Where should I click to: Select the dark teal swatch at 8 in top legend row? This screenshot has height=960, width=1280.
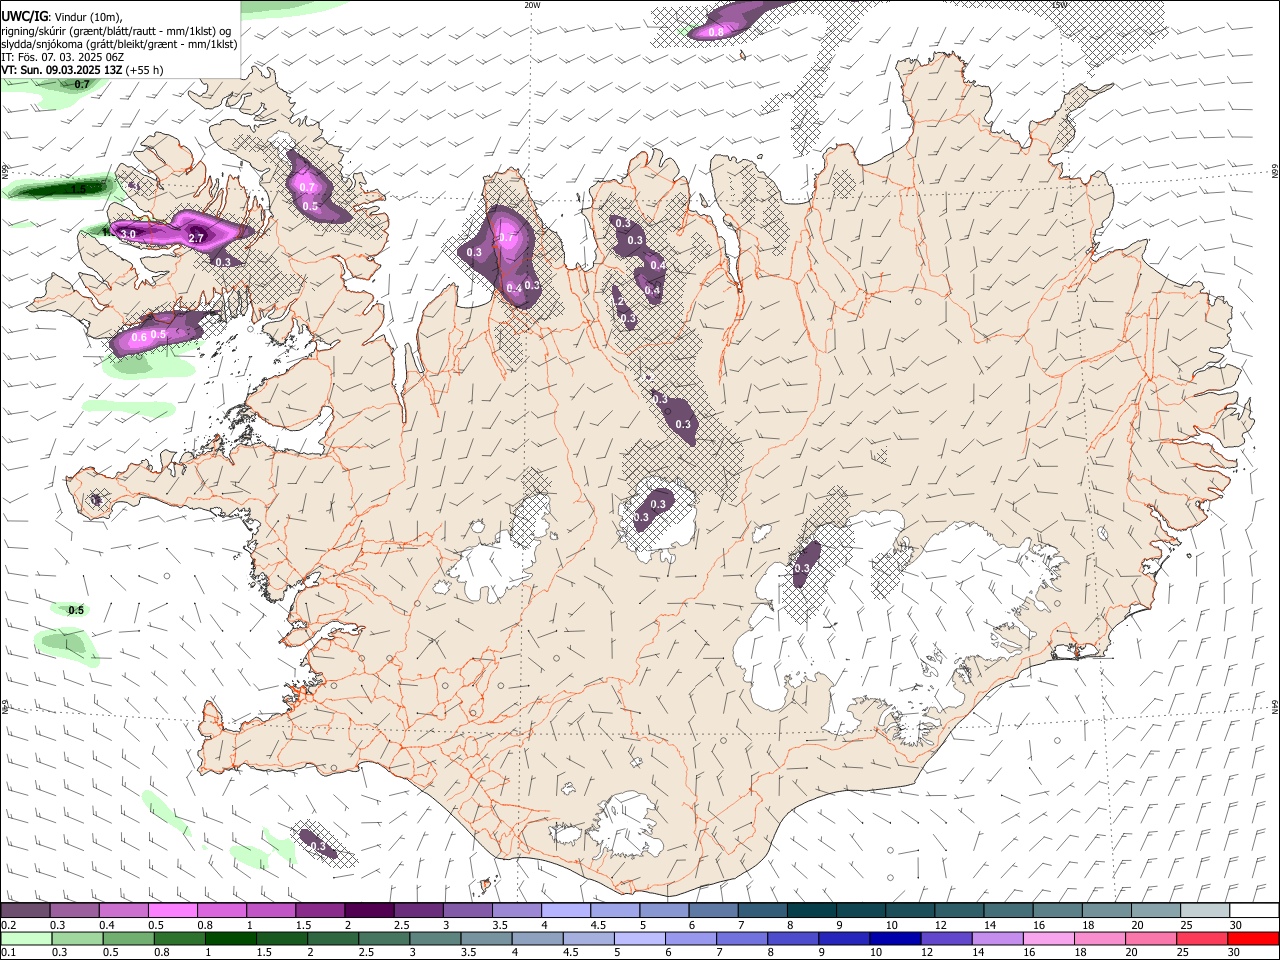pos(810,911)
